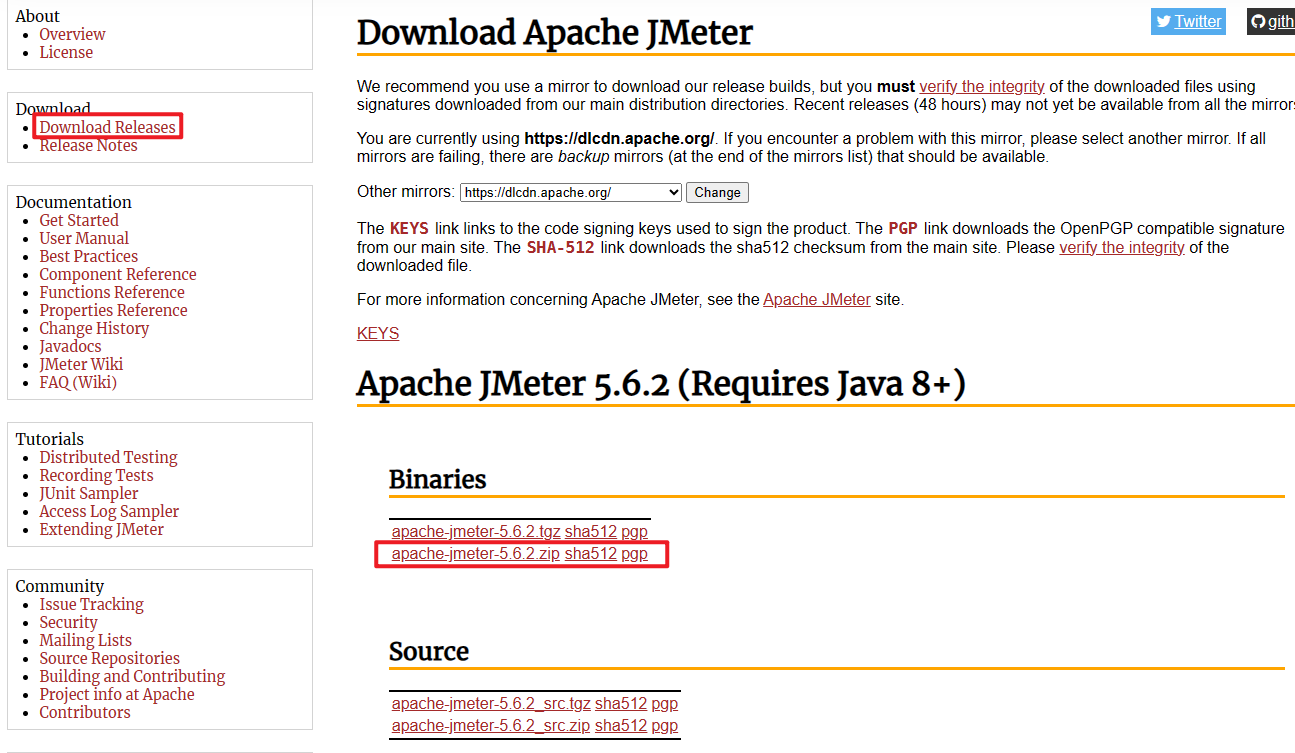Click pgp link for src.tgz
The width and height of the screenshot is (1295, 753).
(x=665, y=703)
